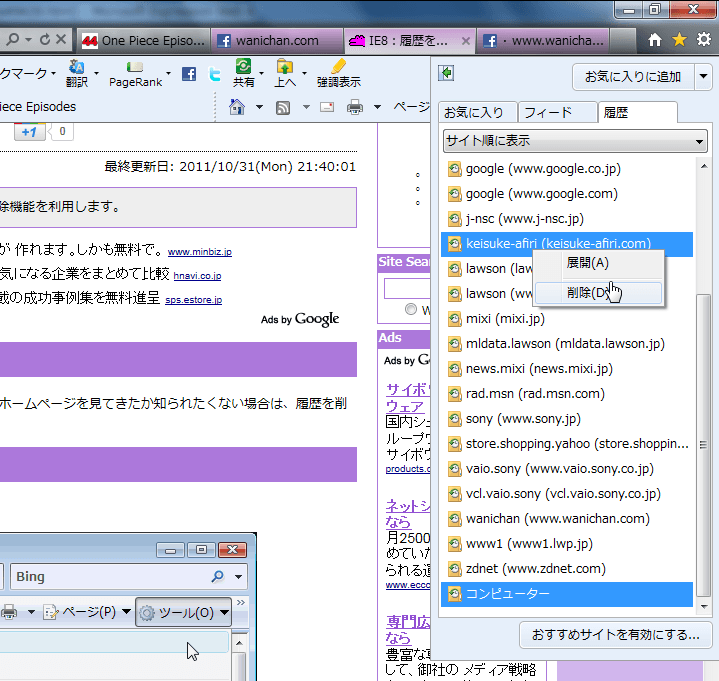The height and width of the screenshot is (681, 719).
Task: Open the Bing search provider dropdown arrow
Action: coord(238,576)
